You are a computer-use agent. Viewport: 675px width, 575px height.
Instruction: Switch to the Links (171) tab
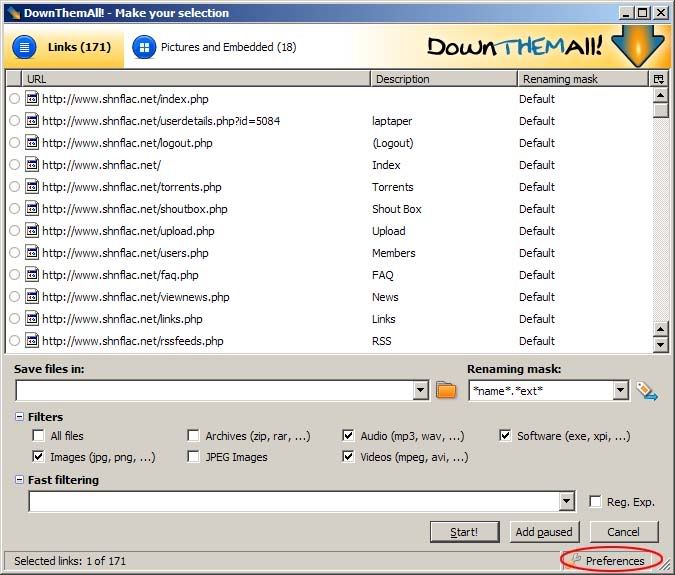[x=65, y=47]
